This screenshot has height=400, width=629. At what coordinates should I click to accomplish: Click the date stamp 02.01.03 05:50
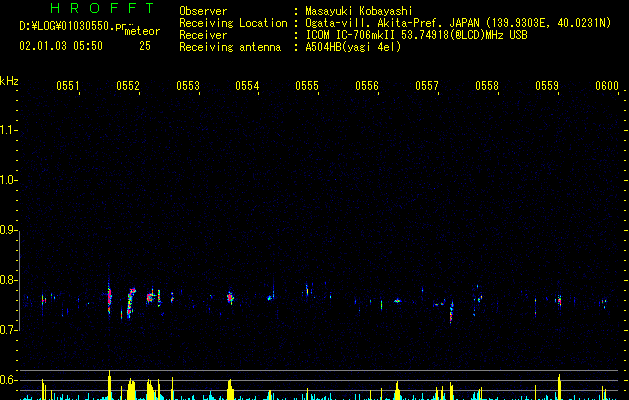pyautogui.click(x=61, y=46)
